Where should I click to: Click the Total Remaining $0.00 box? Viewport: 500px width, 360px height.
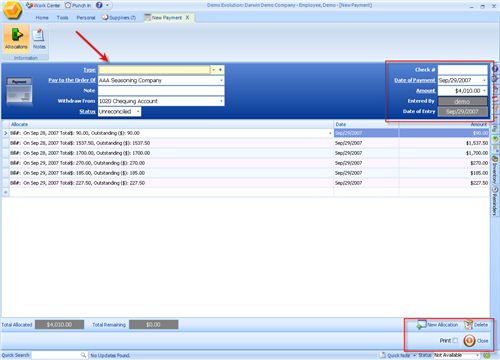[x=153, y=325]
